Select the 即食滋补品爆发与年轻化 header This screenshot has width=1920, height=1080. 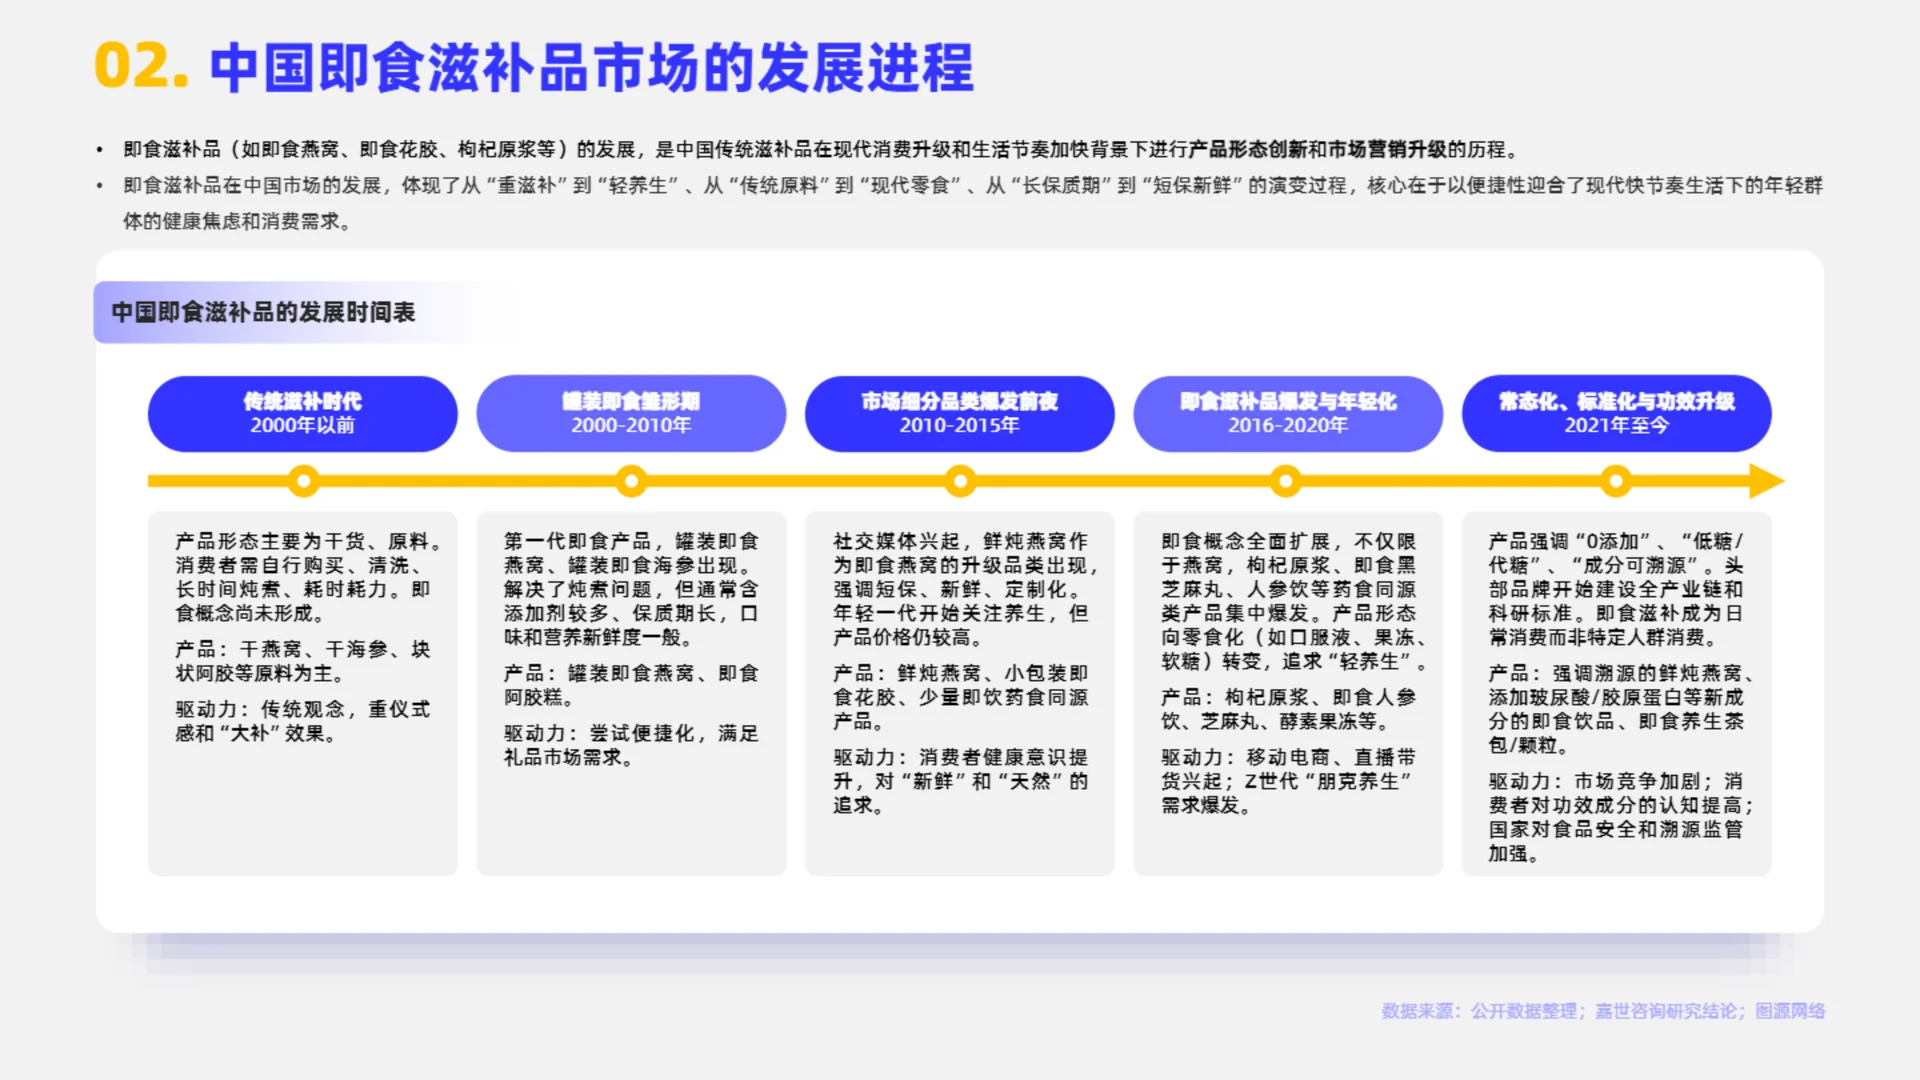tap(1287, 413)
